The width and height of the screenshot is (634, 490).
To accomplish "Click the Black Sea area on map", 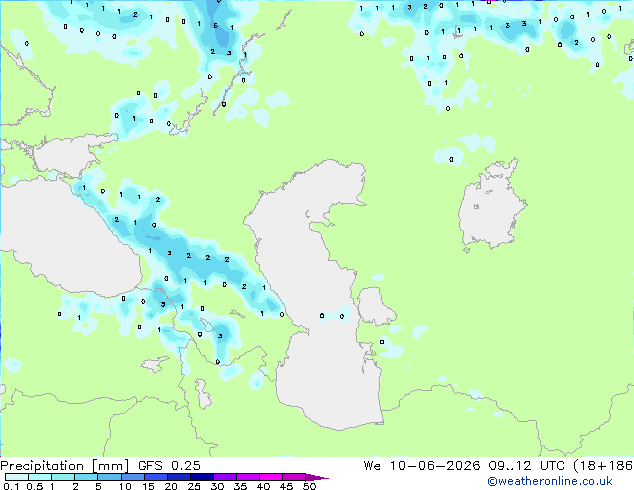I will (73, 239).
